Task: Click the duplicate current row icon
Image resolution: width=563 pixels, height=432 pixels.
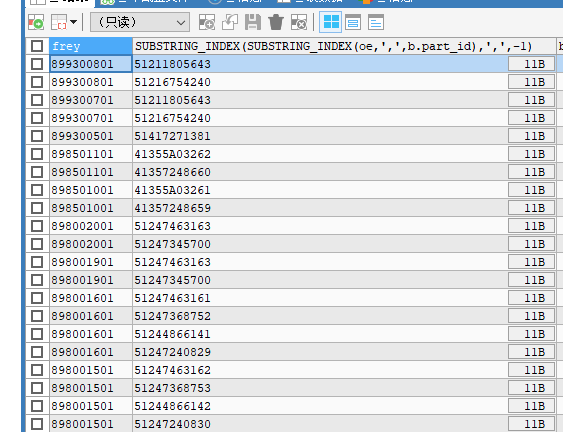Action: click(230, 23)
